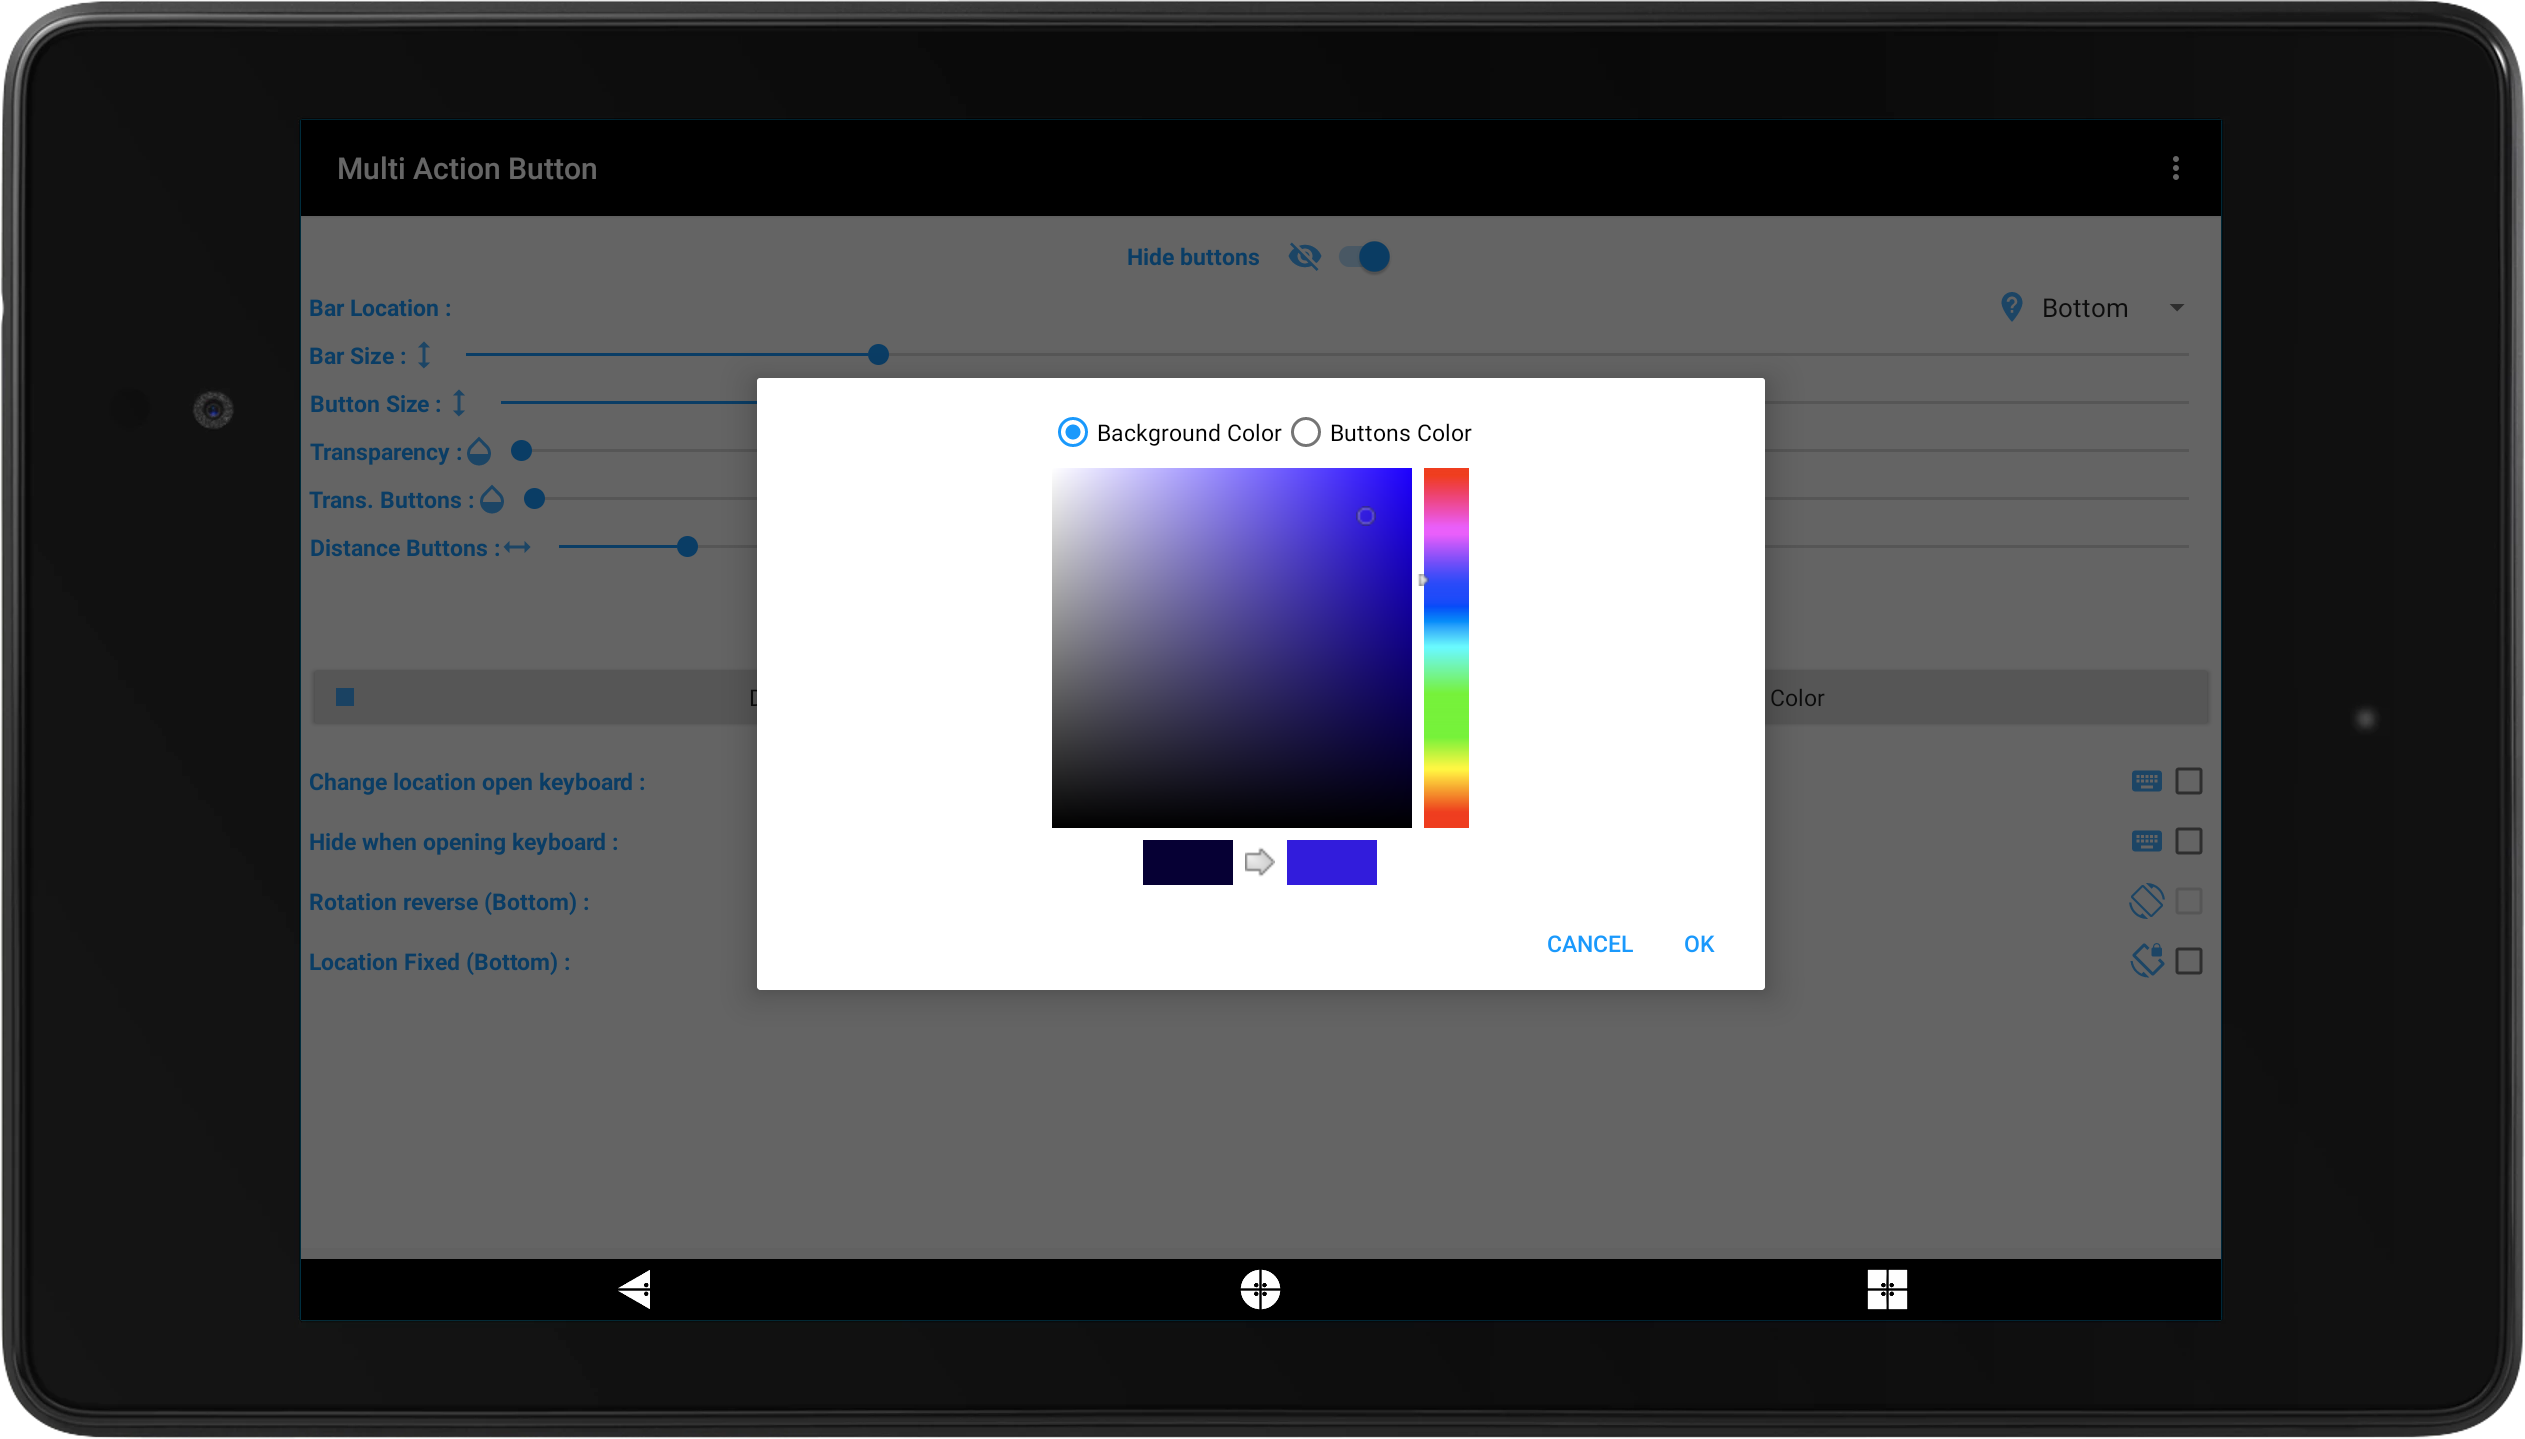Click the crossed-out eye icon
Image resolution: width=2525 pixels, height=1439 pixels.
tap(1304, 257)
